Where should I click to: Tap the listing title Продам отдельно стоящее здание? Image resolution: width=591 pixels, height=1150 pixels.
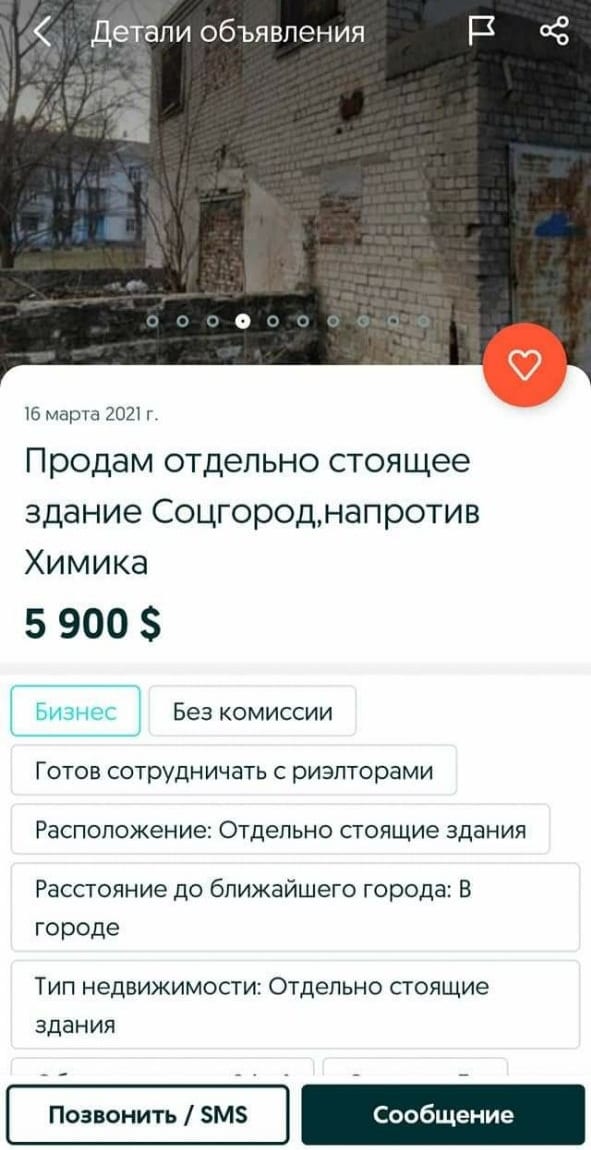[252, 513]
